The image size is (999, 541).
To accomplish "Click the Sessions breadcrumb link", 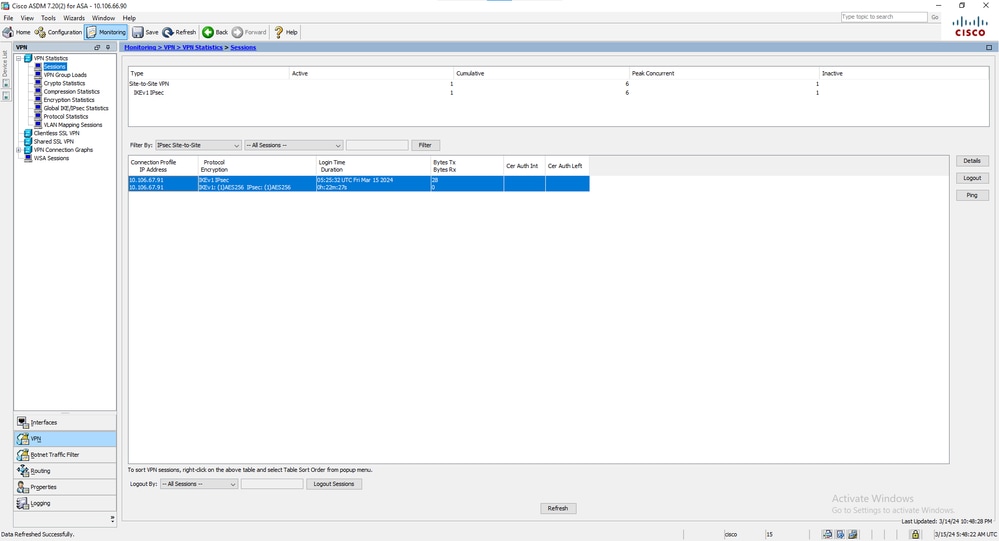I will coord(243,47).
